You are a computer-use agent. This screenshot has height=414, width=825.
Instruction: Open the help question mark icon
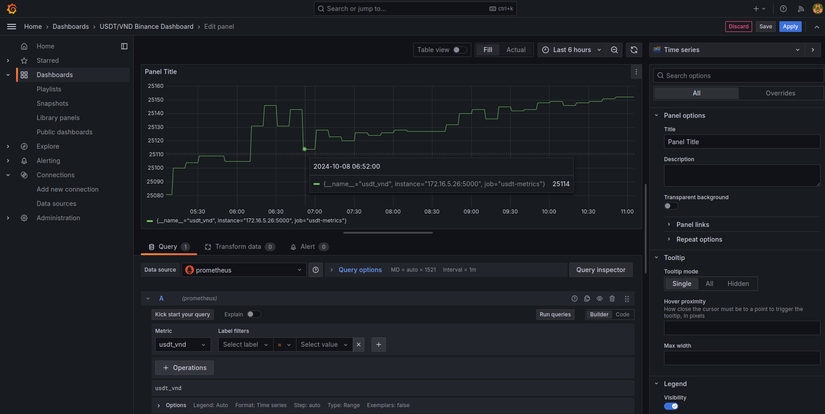(783, 8)
